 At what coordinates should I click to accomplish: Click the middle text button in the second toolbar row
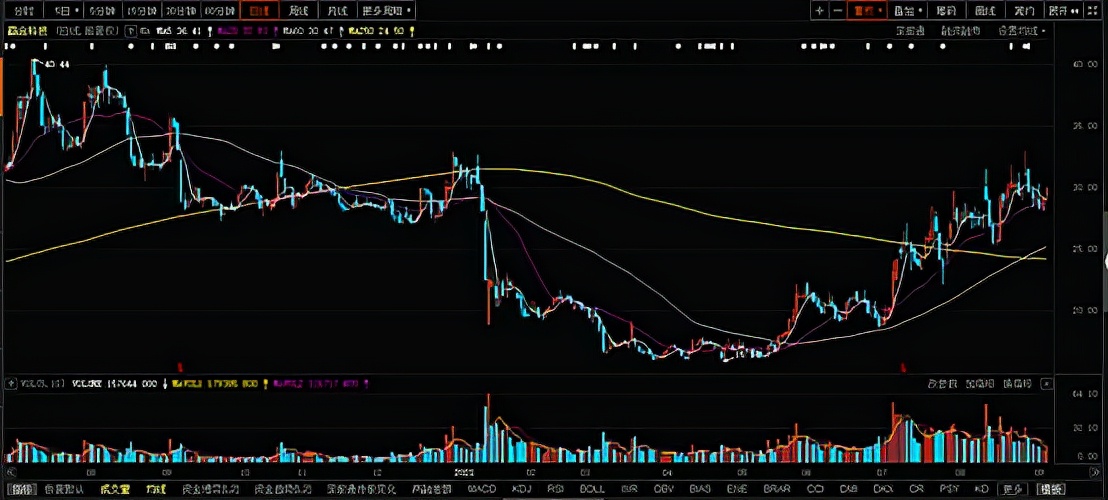pos(960,31)
